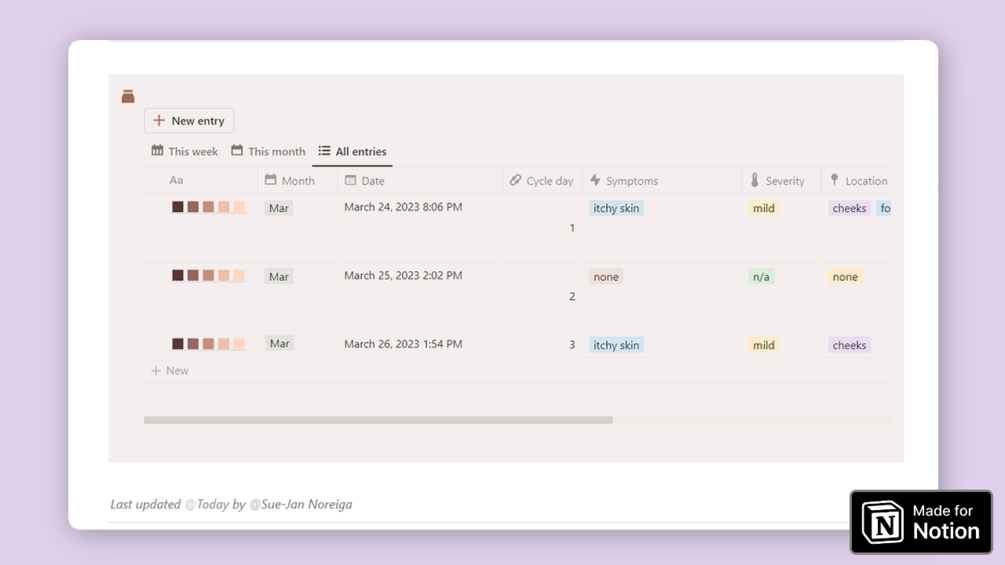1005x565 pixels.
Task: Click itchy skin tag in March 24 row
Action: [x=616, y=208]
